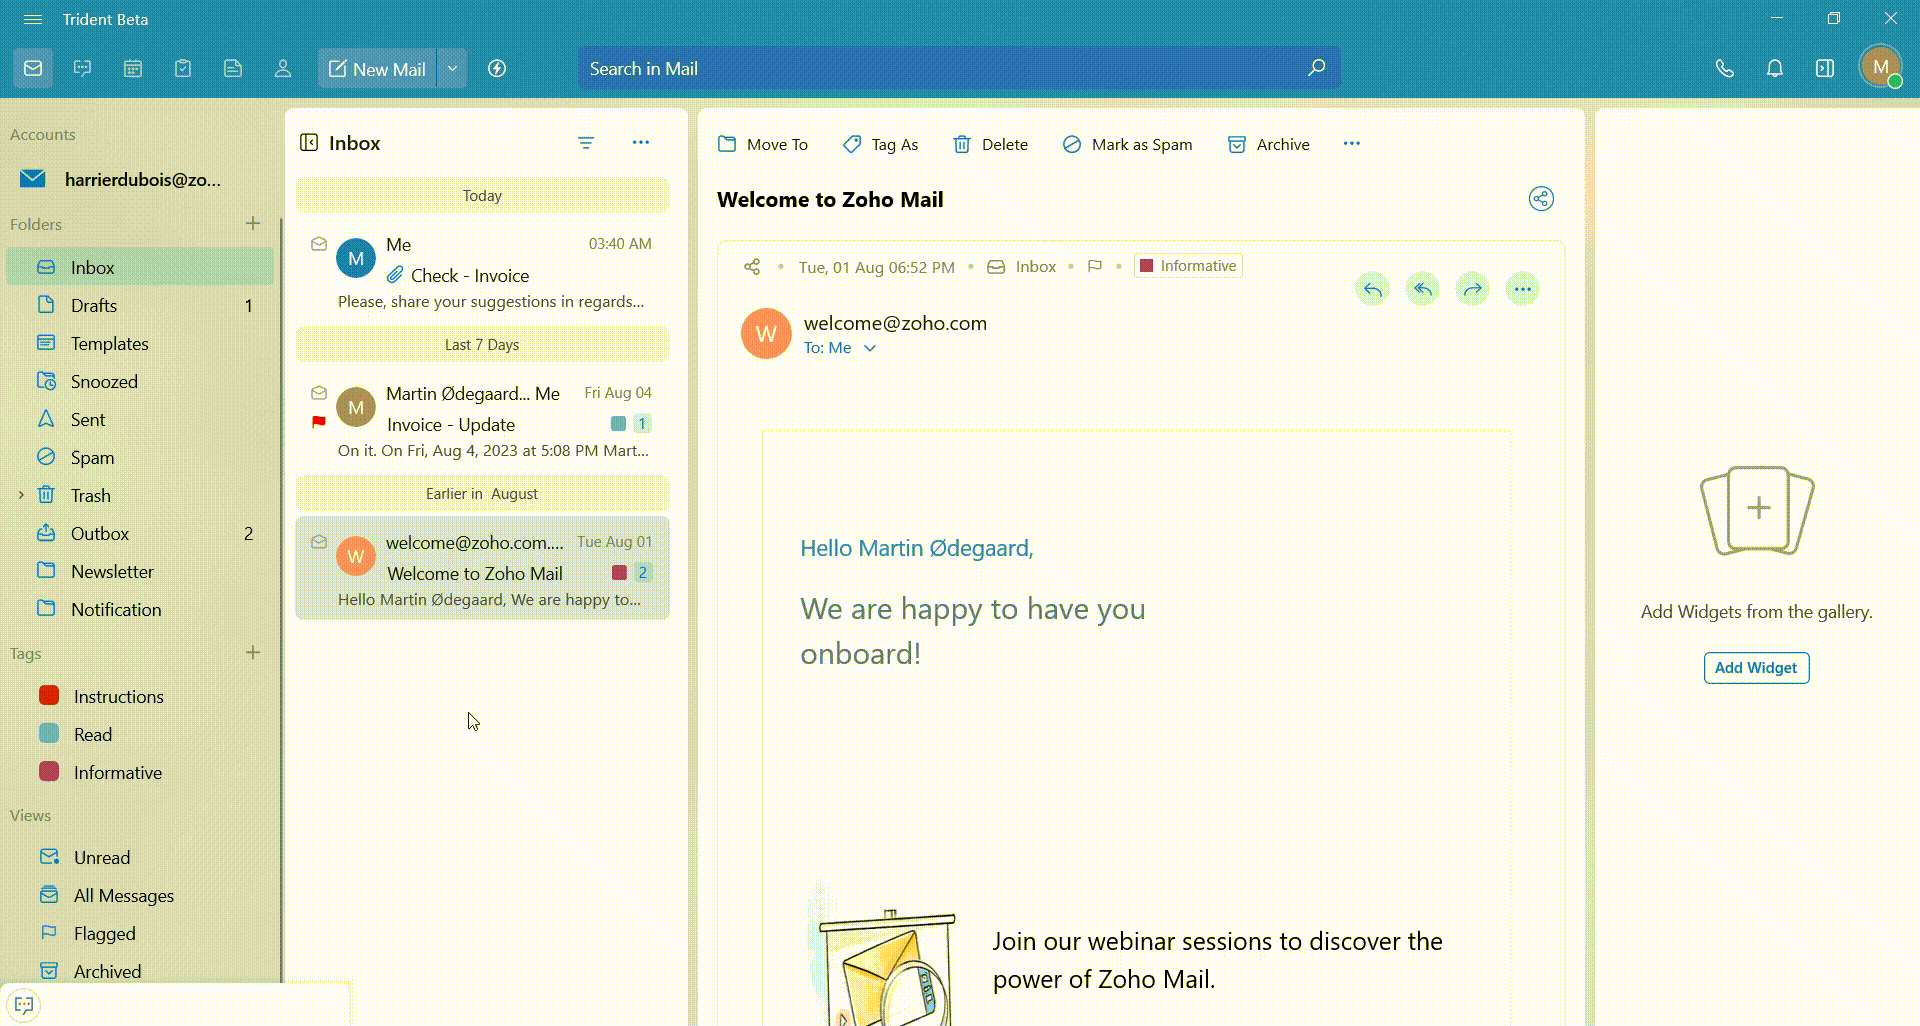Open the Drafts folder
The height and width of the screenshot is (1026, 1920).
pos(94,306)
